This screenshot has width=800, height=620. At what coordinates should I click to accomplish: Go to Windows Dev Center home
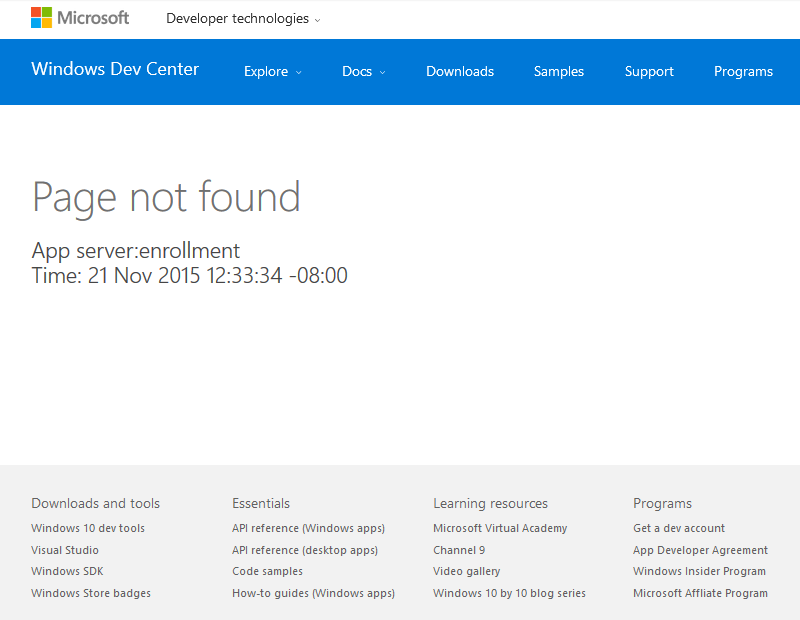point(115,69)
